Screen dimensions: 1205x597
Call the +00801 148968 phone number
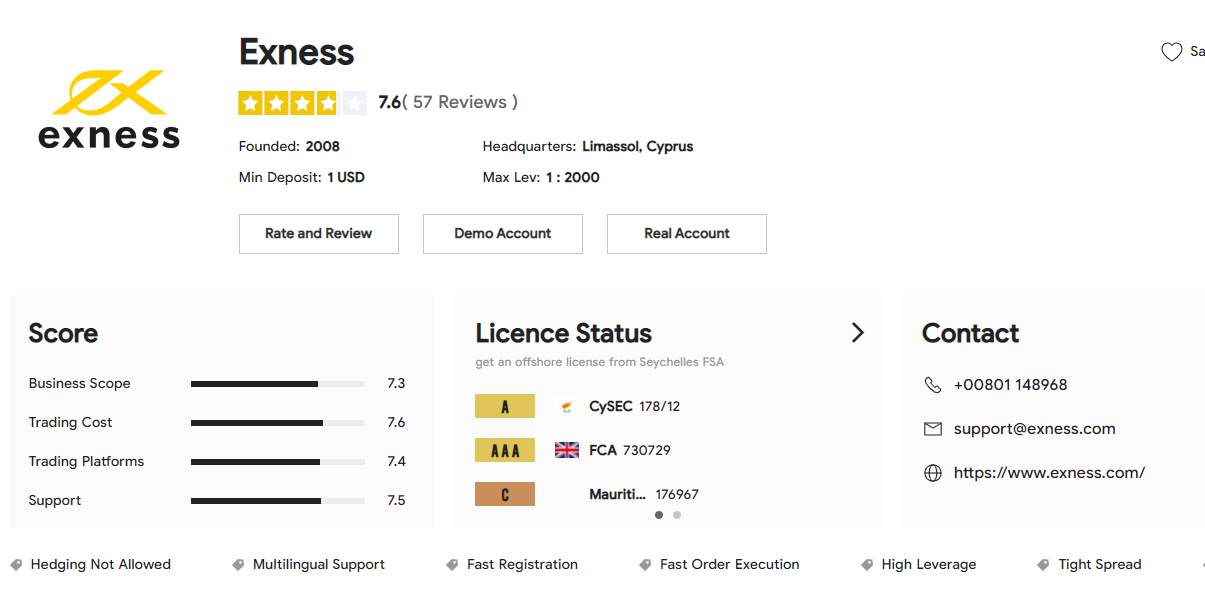[1011, 385]
